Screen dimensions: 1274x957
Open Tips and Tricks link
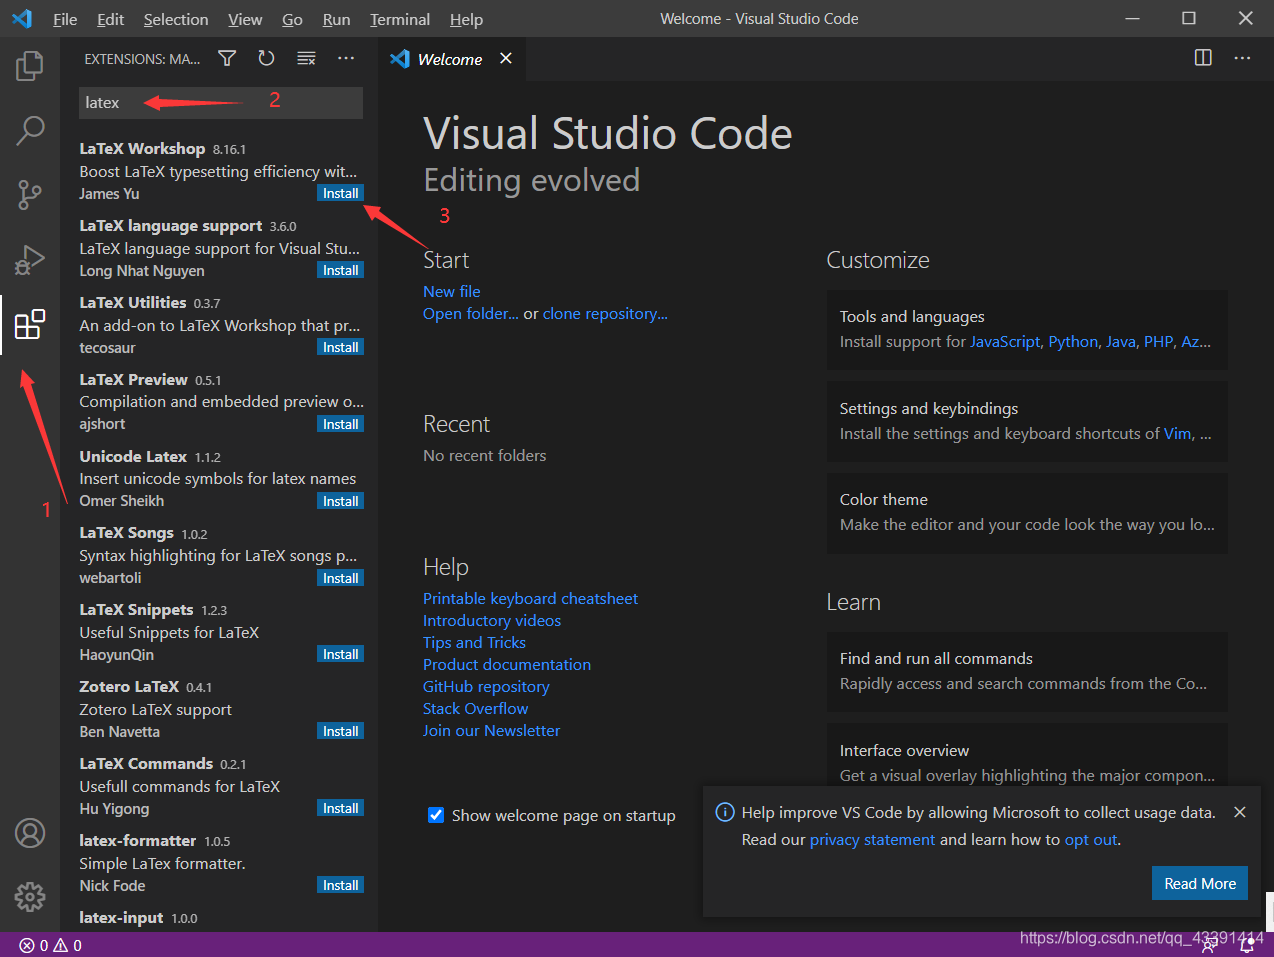click(x=474, y=642)
